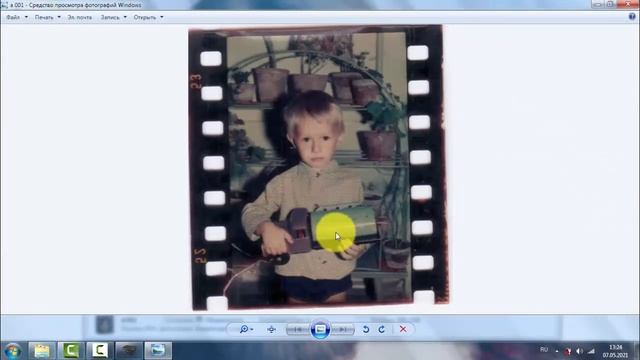Rotate the photo counterclockwise

click(x=366, y=329)
